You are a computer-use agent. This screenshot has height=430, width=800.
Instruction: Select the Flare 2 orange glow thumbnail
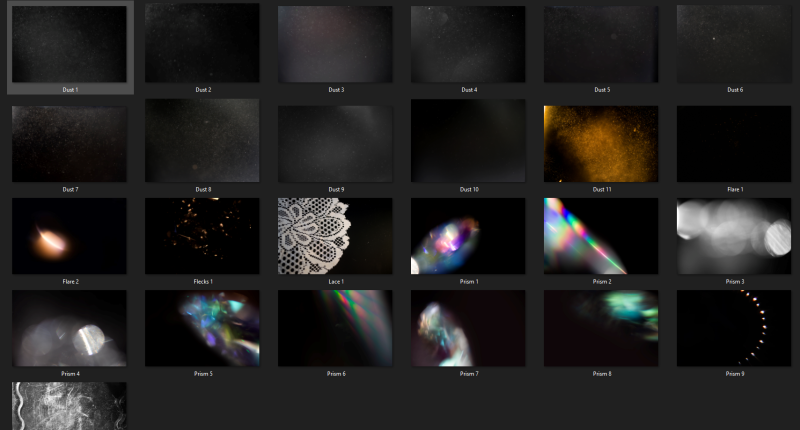[69, 236]
